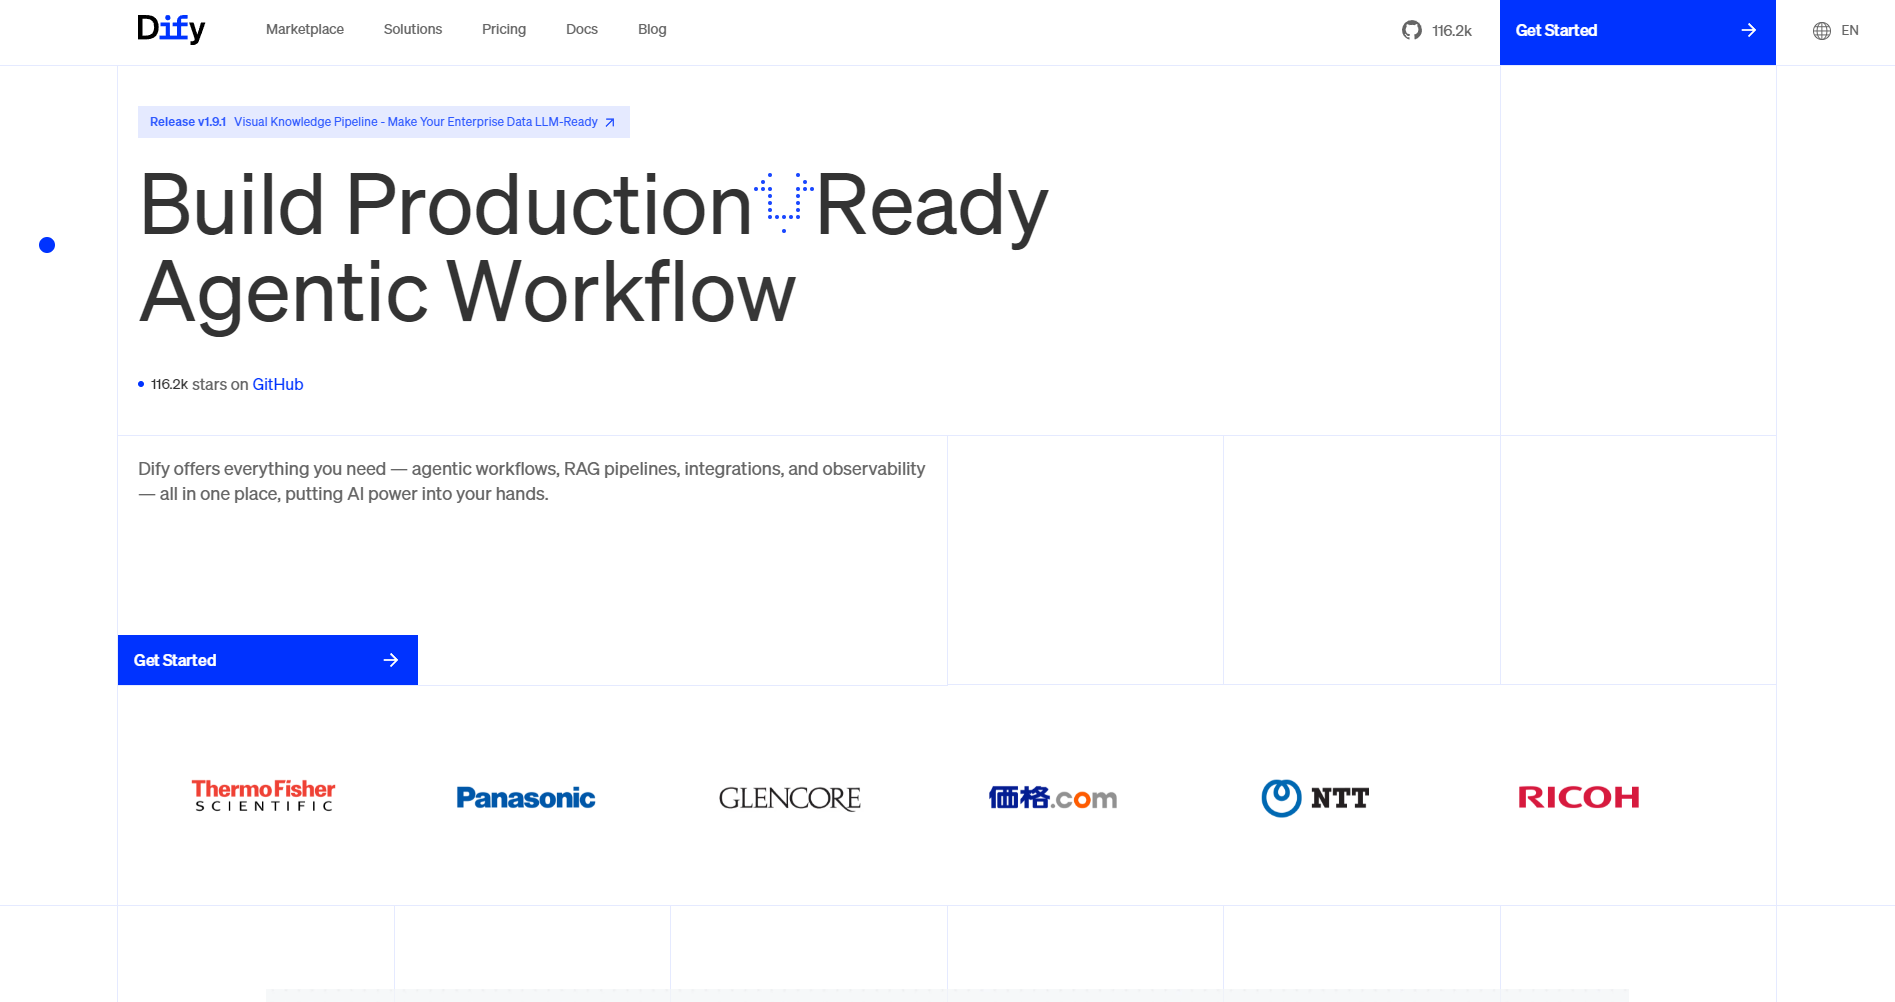Open the GitHub octocat icon in navbar
Image resolution: width=1895 pixels, height=1002 pixels.
click(x=1411, y=30)
